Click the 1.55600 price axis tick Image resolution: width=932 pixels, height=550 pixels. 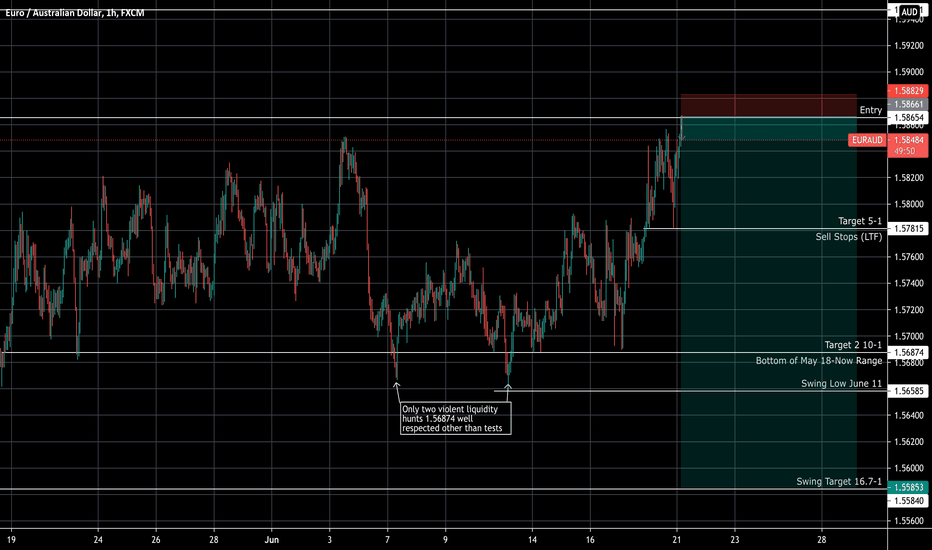909,521
